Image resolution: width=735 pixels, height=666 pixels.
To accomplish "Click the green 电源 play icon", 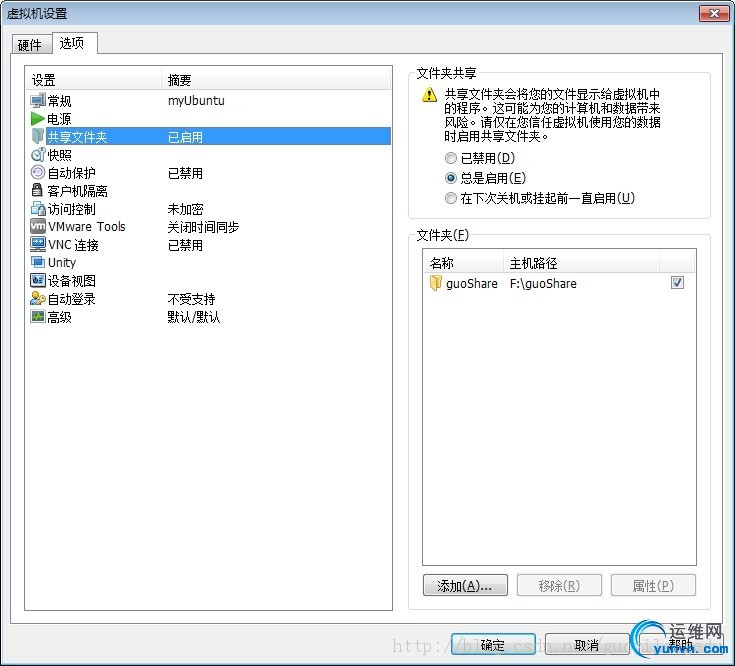I will pyautogui.click(x=38, y=119).
